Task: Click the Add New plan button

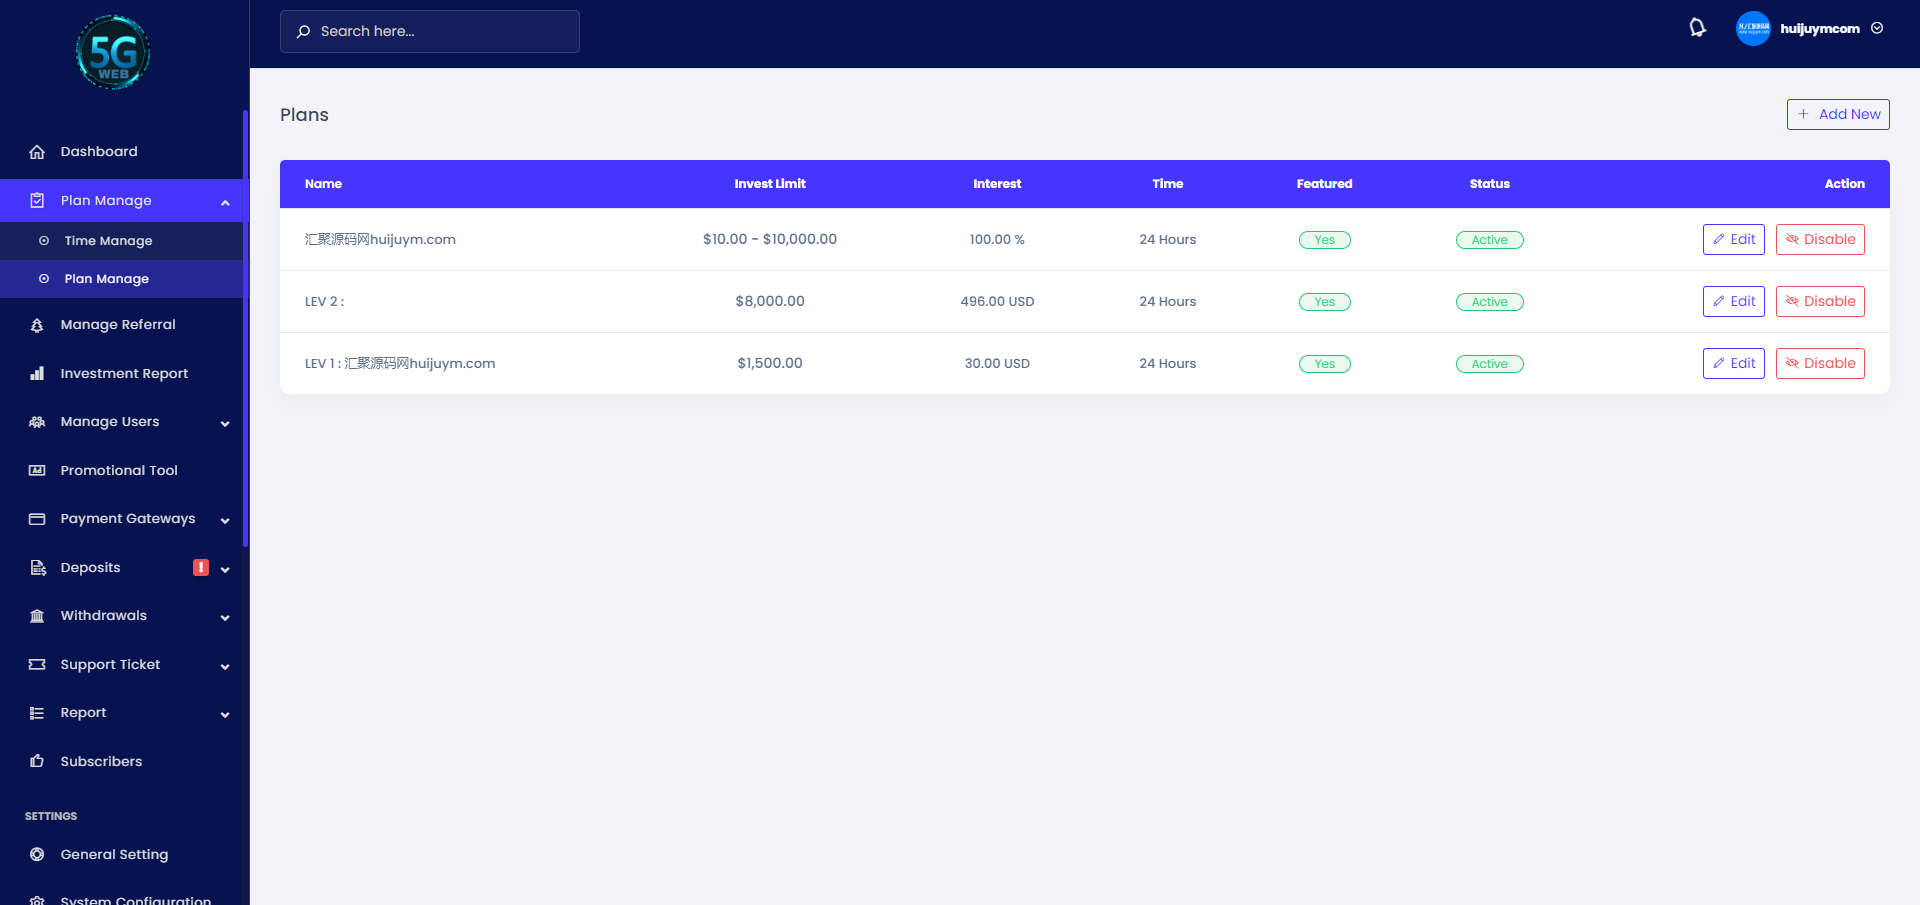Action: pos(1838,114)
